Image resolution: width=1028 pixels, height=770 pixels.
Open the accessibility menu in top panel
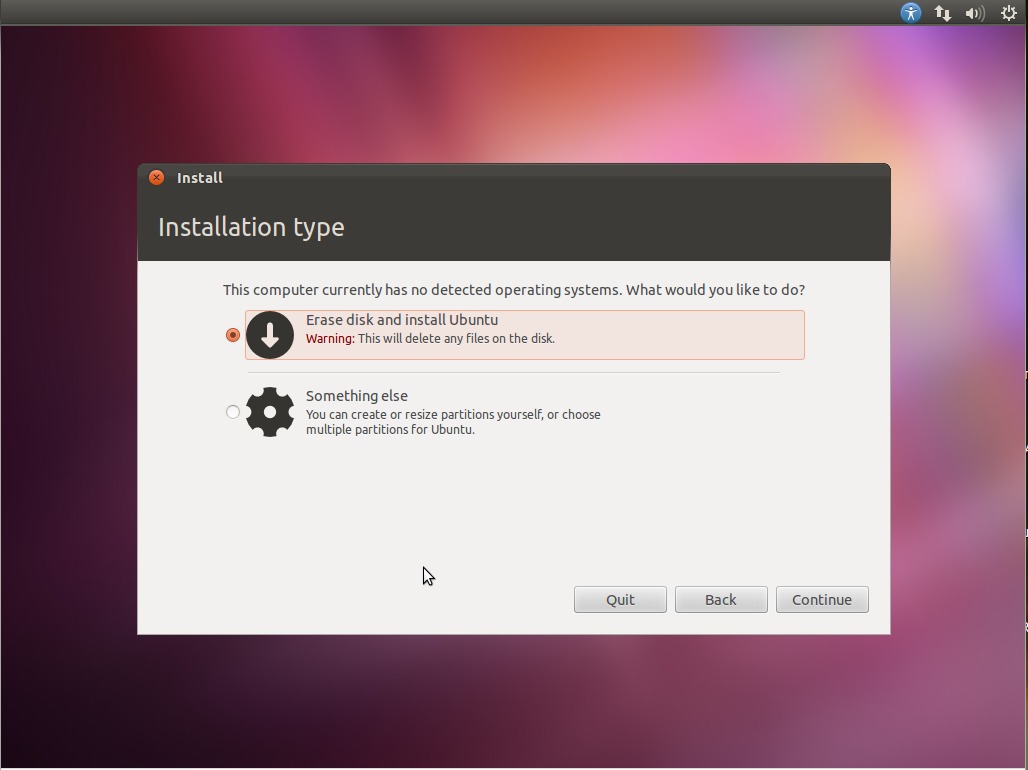[911, 12]
